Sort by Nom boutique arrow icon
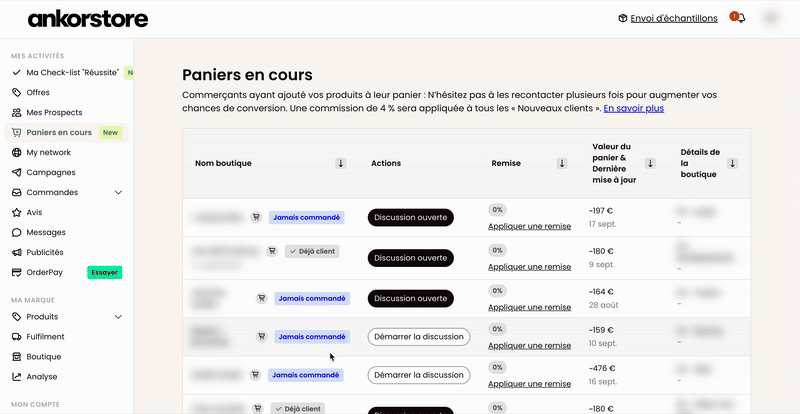This screenshot has width=800, height=414. tap(341, 163)
